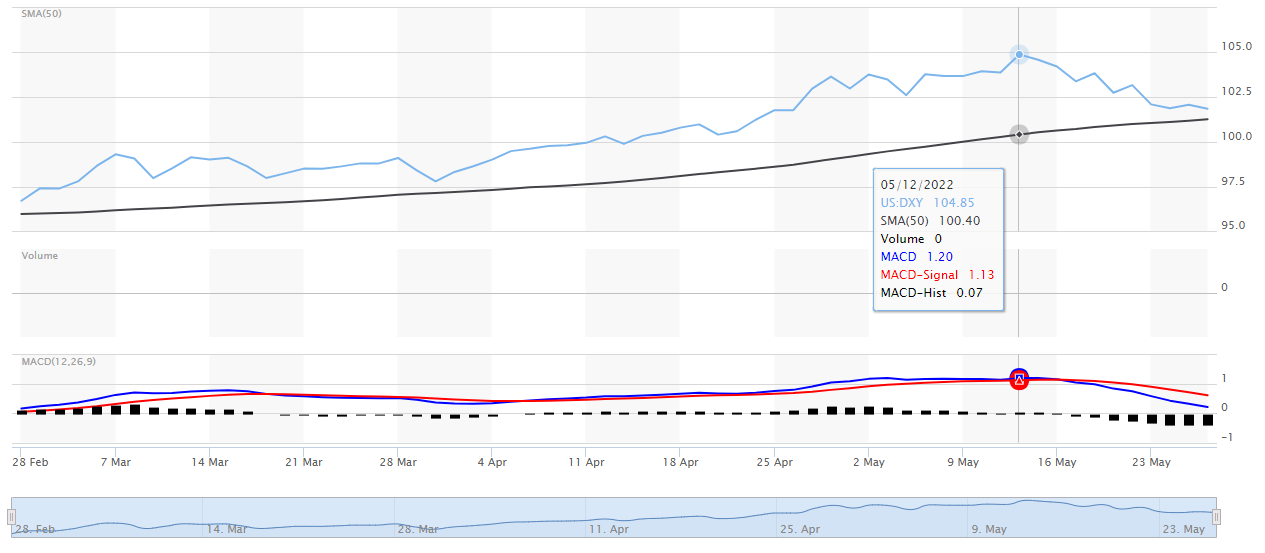Click the 100.0 price axis label

(x=1236, y=136)
